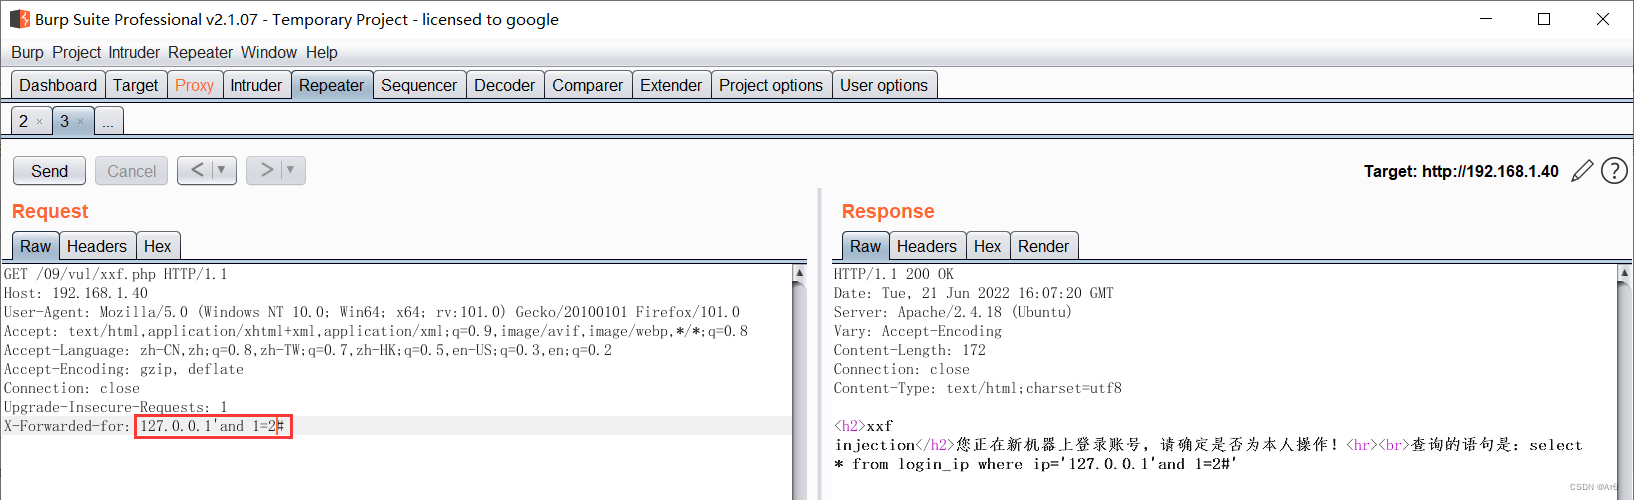Click the Upgrade-Insecure-Requests header line
1634x500 pixels.
coord(116,407)
